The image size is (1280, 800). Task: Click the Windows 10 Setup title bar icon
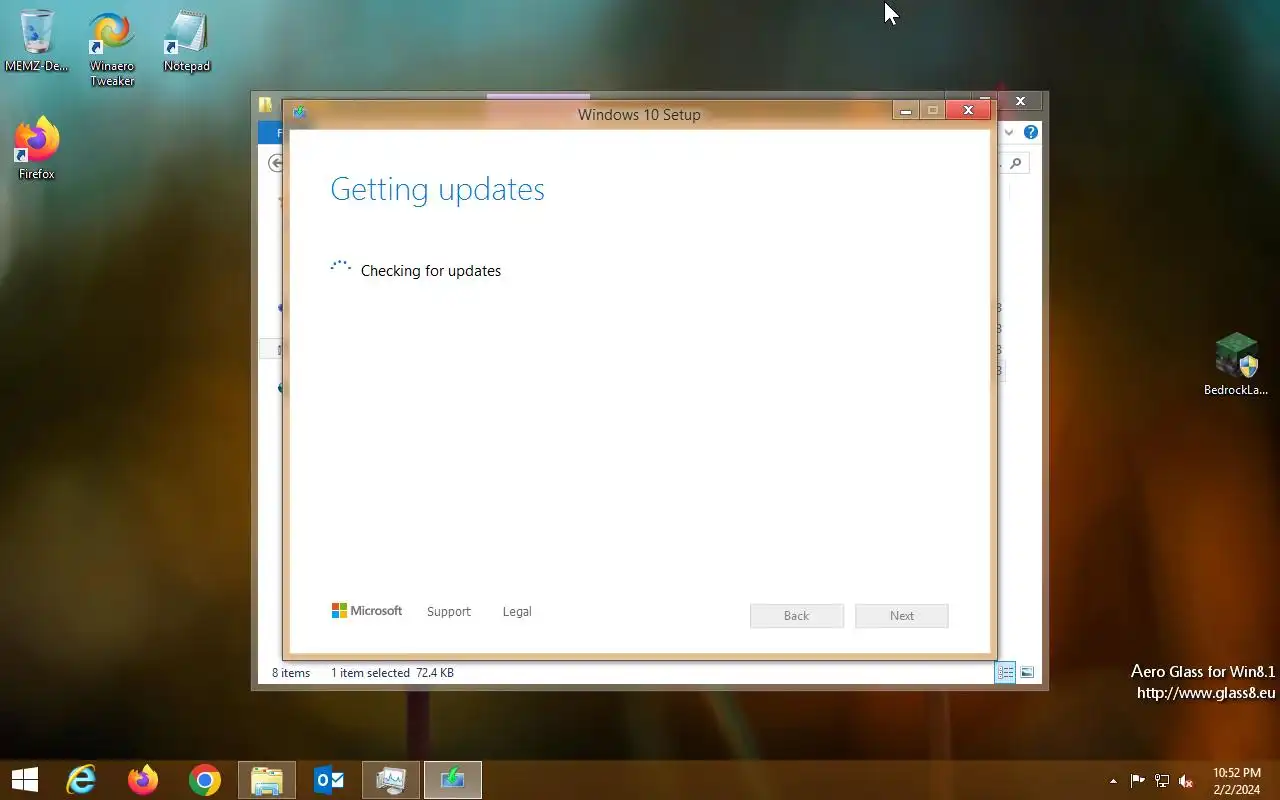coord(299,113)
